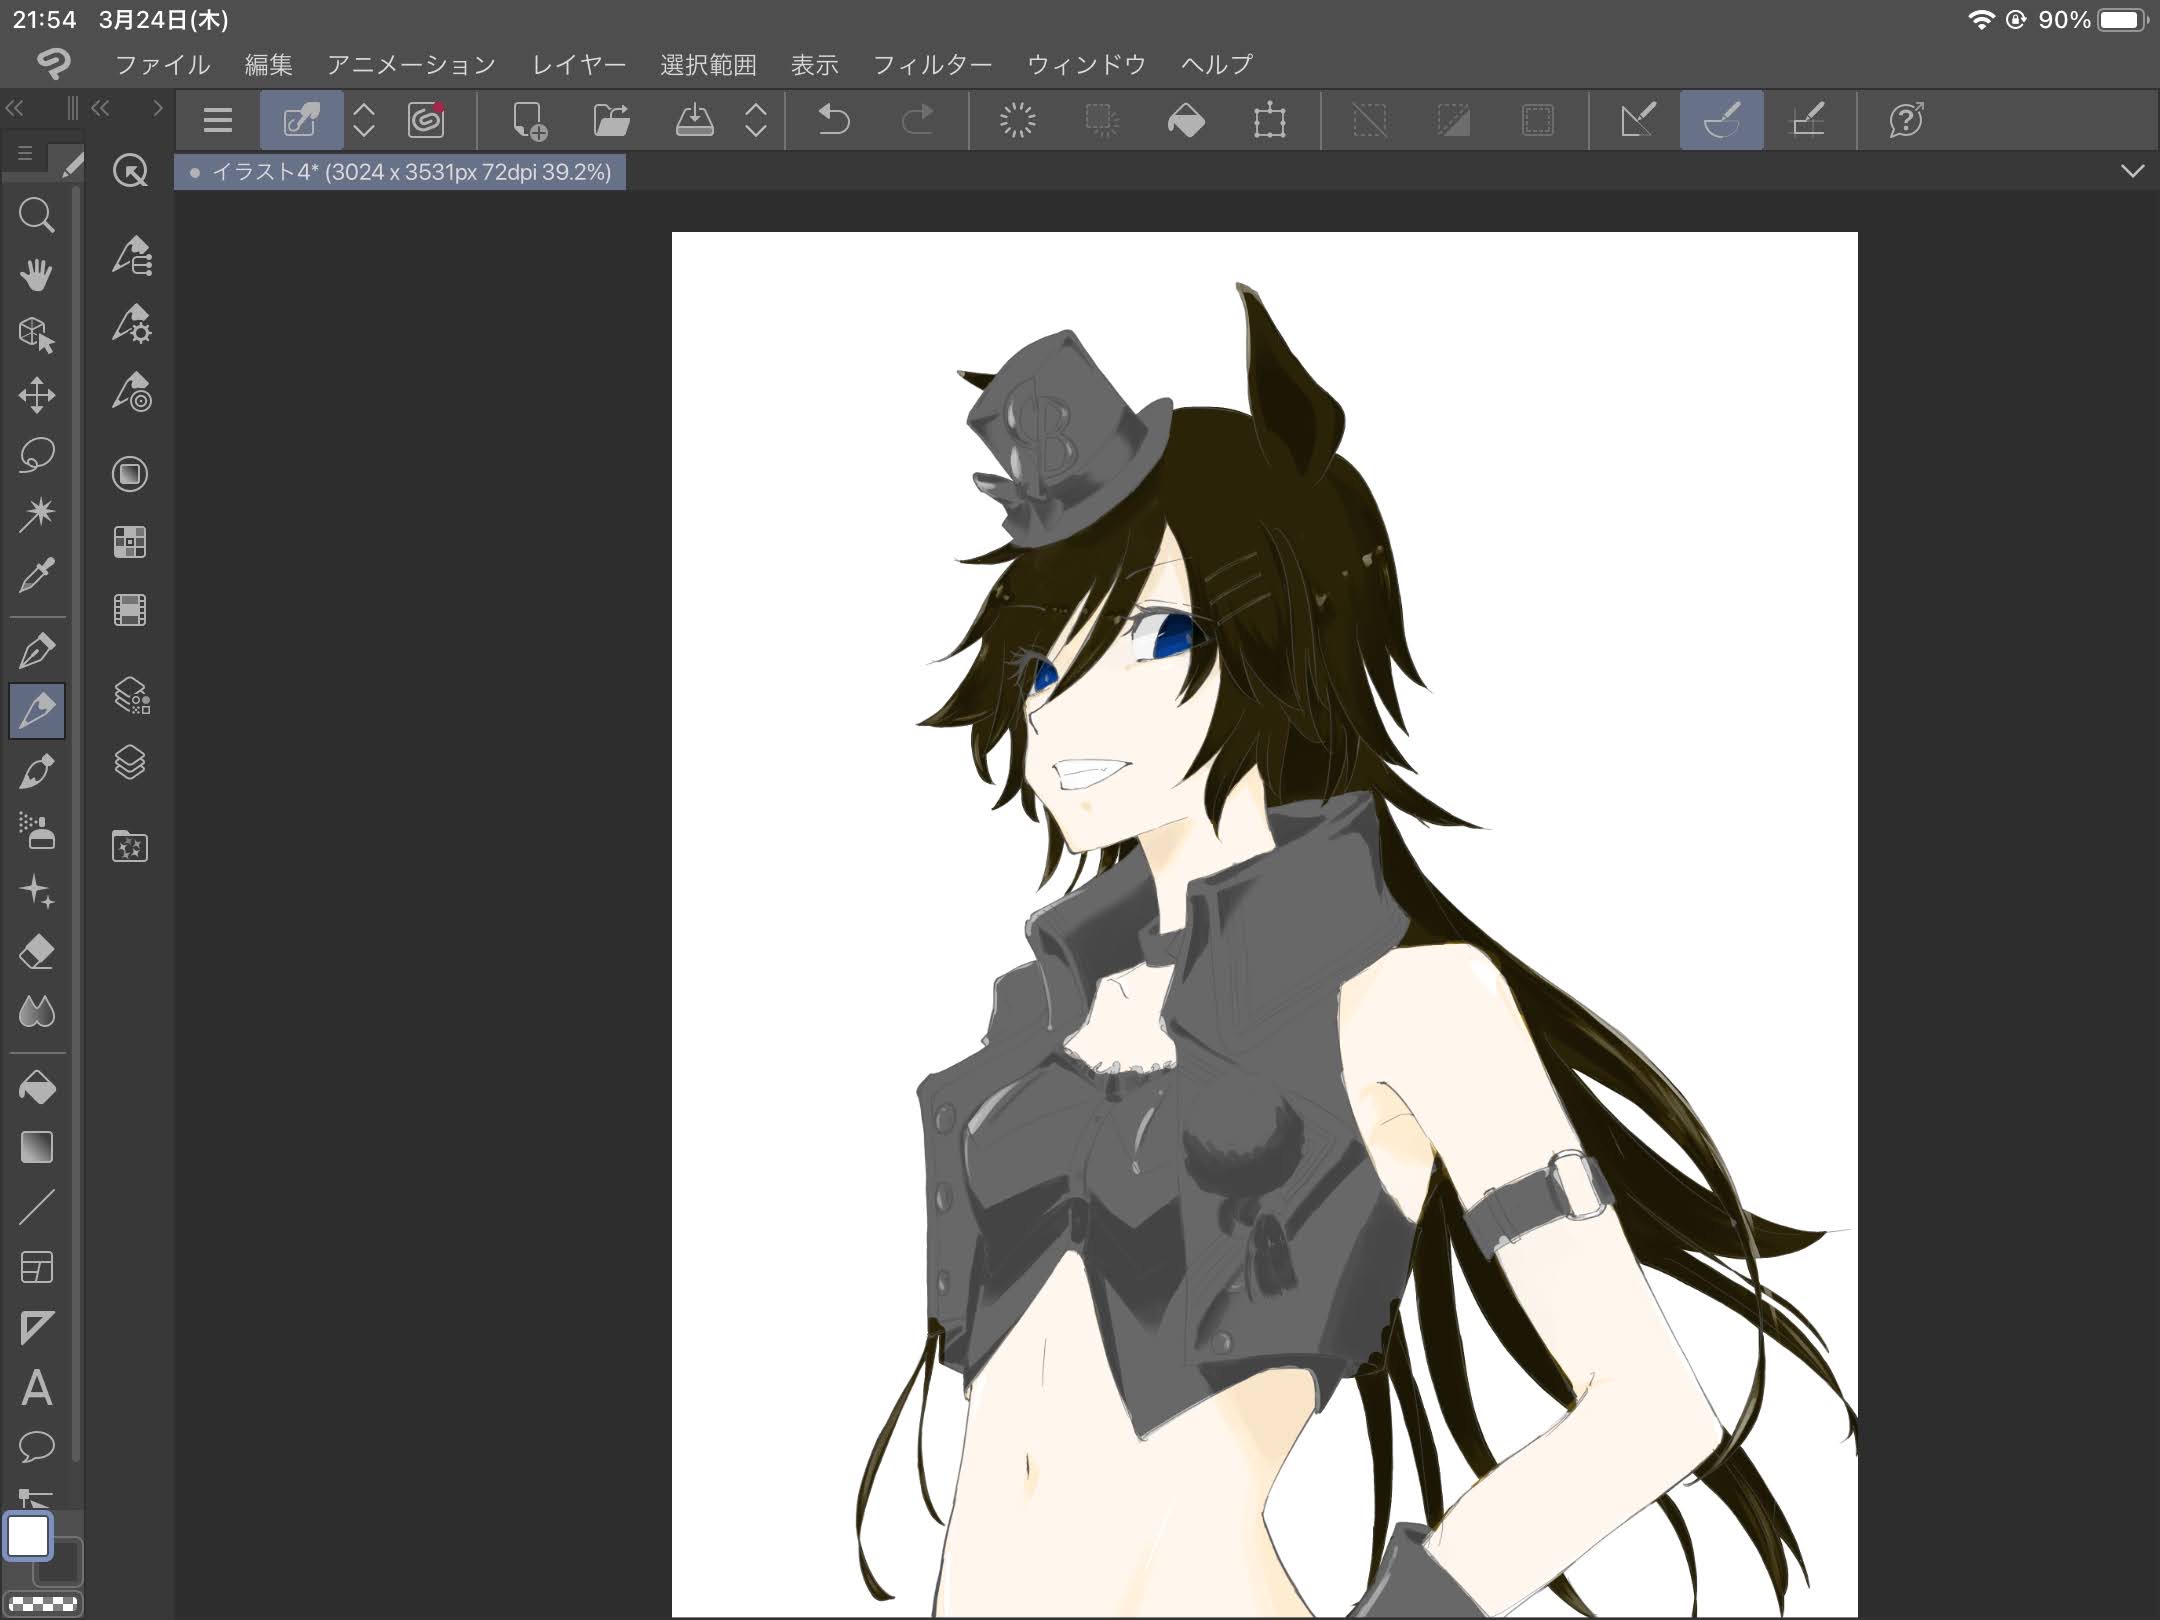
Task: Toggle Snap to grid icon
Action: (x=1806, y=121)
